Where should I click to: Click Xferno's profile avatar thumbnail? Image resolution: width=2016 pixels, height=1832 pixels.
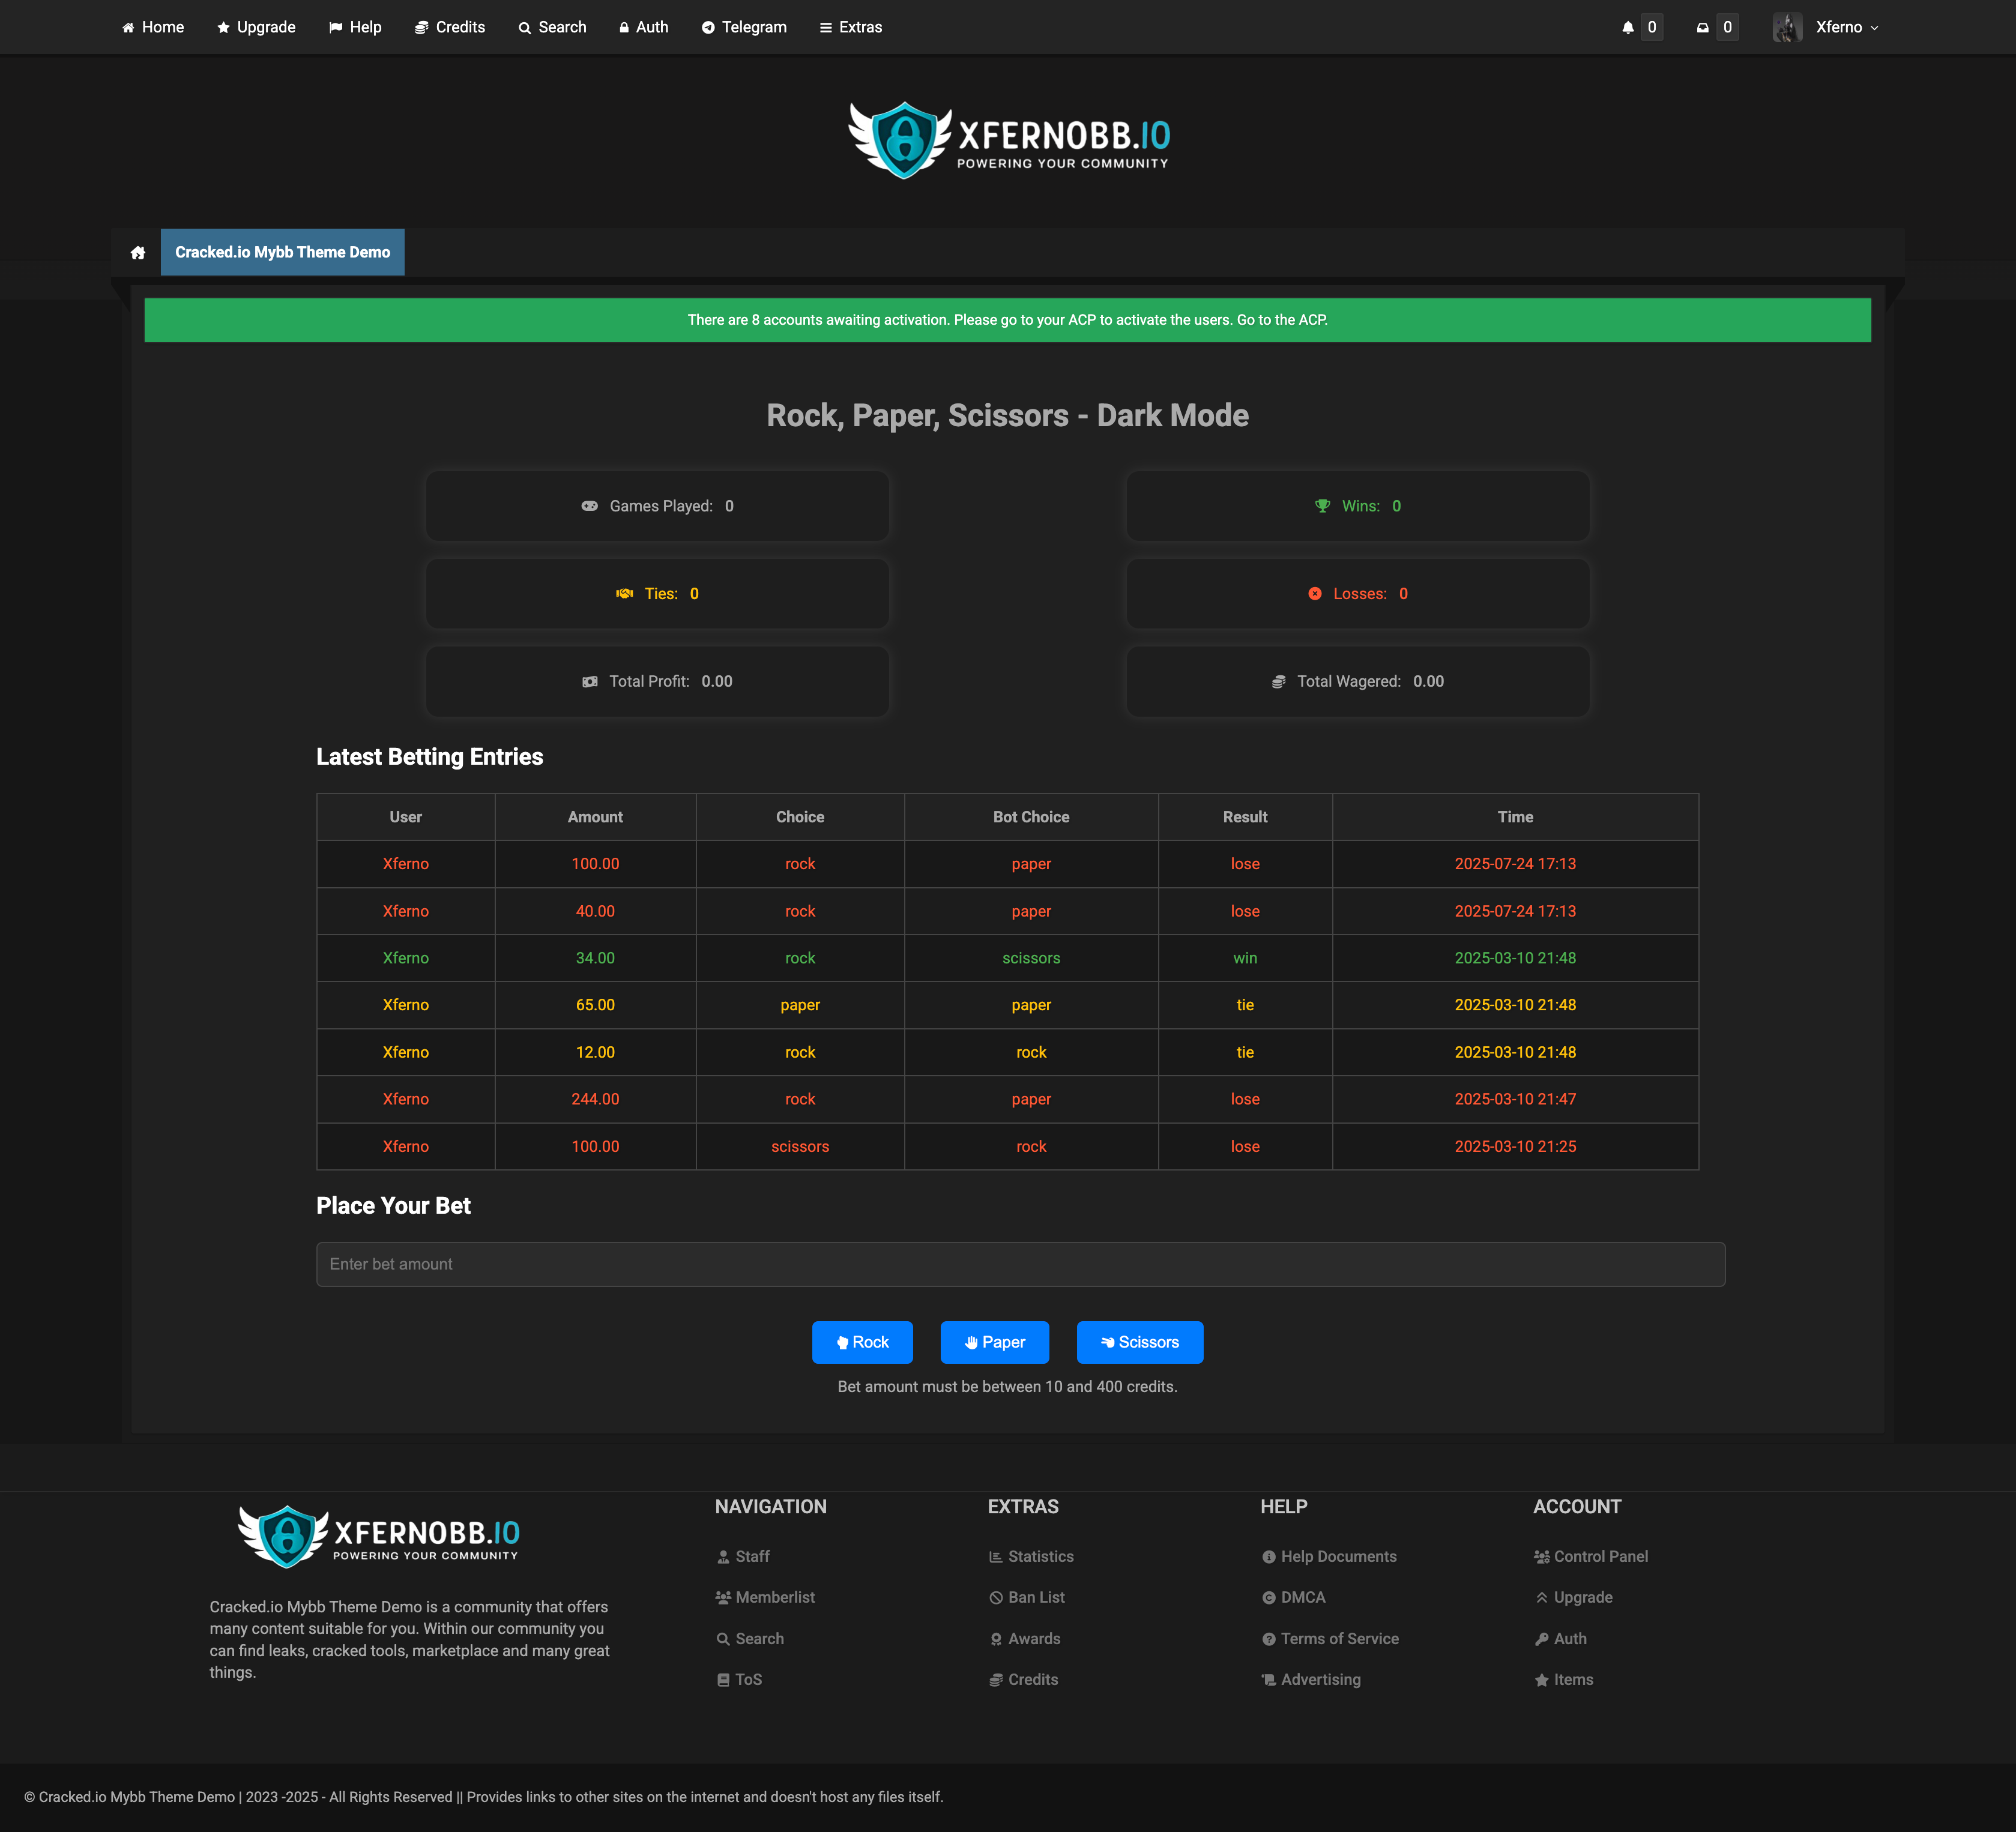coord(1788,27)
